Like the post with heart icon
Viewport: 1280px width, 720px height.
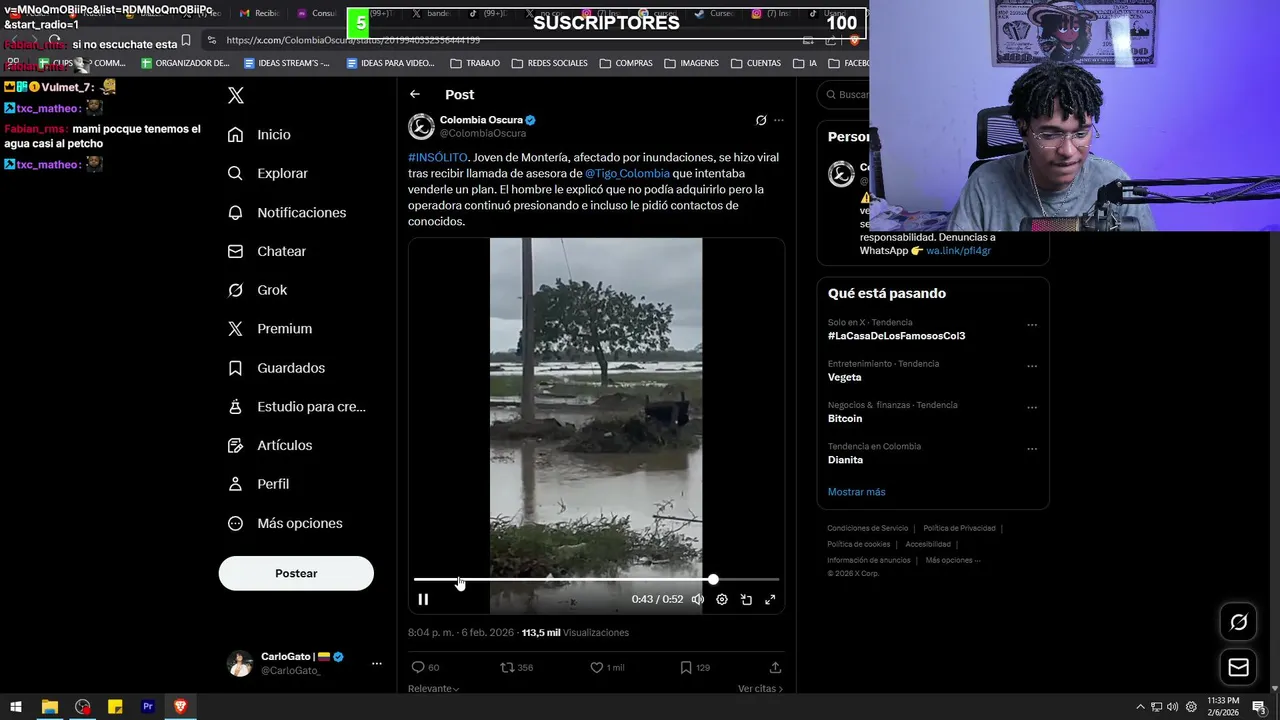click(x=606, y=667)
